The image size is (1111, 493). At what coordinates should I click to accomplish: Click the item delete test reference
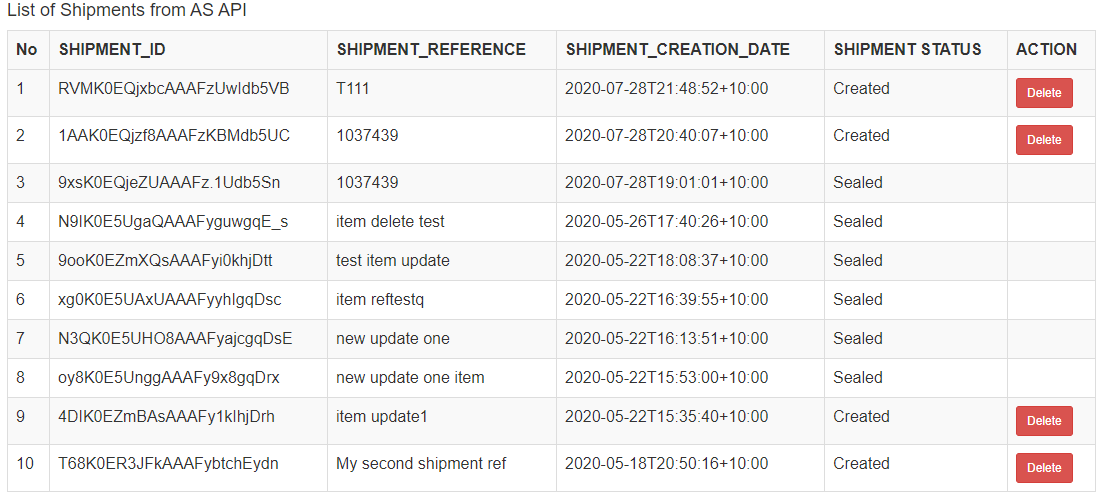tap(390, 222)
